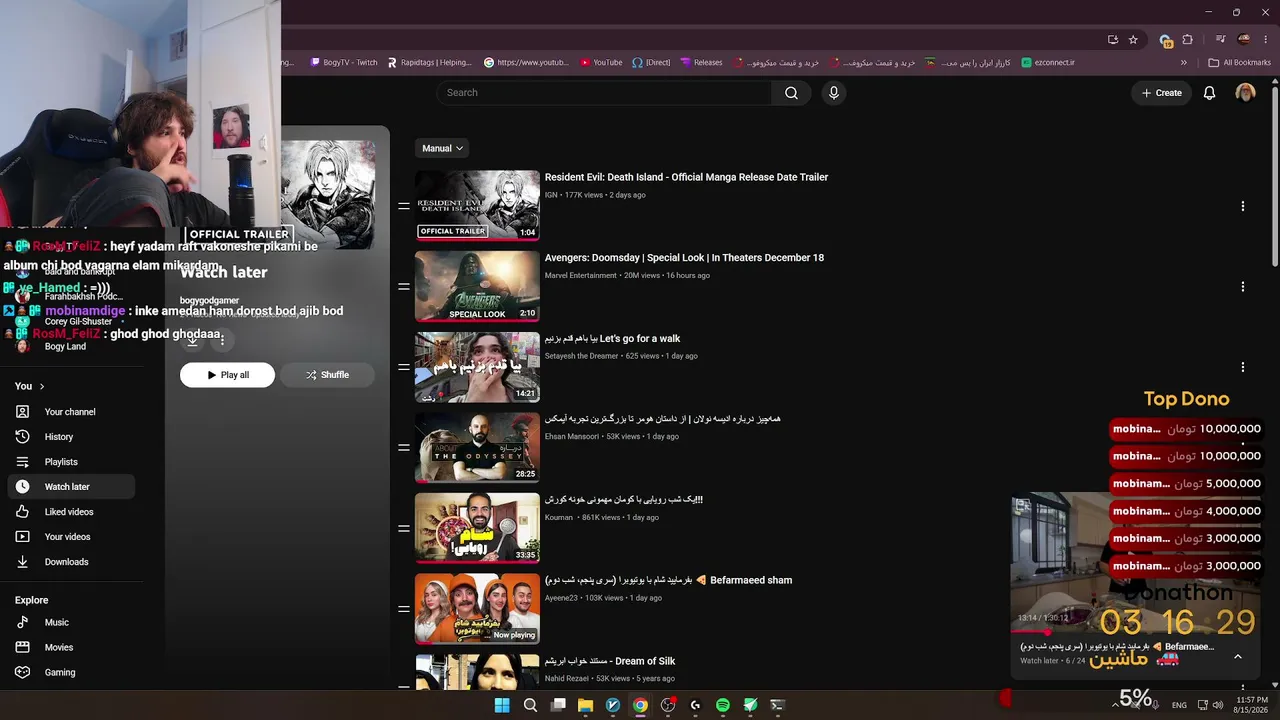Grab the reorder handle for Avengers: Doomsday video

(x=404, y=287)
